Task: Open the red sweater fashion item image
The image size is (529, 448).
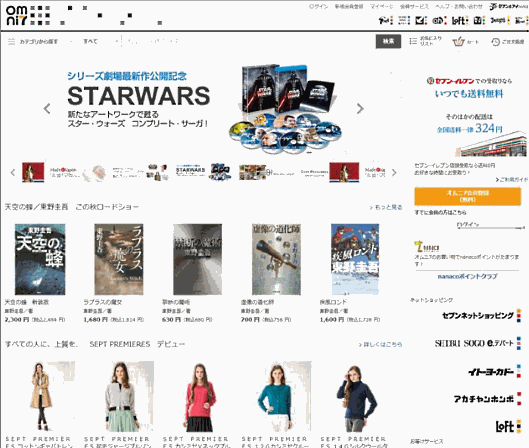Action: (x=200, y=396)
